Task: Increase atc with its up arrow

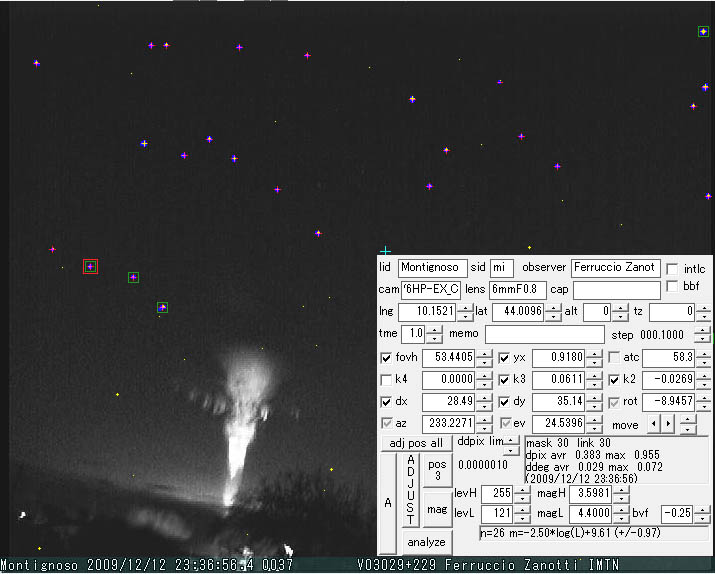Action: point(703,353)
